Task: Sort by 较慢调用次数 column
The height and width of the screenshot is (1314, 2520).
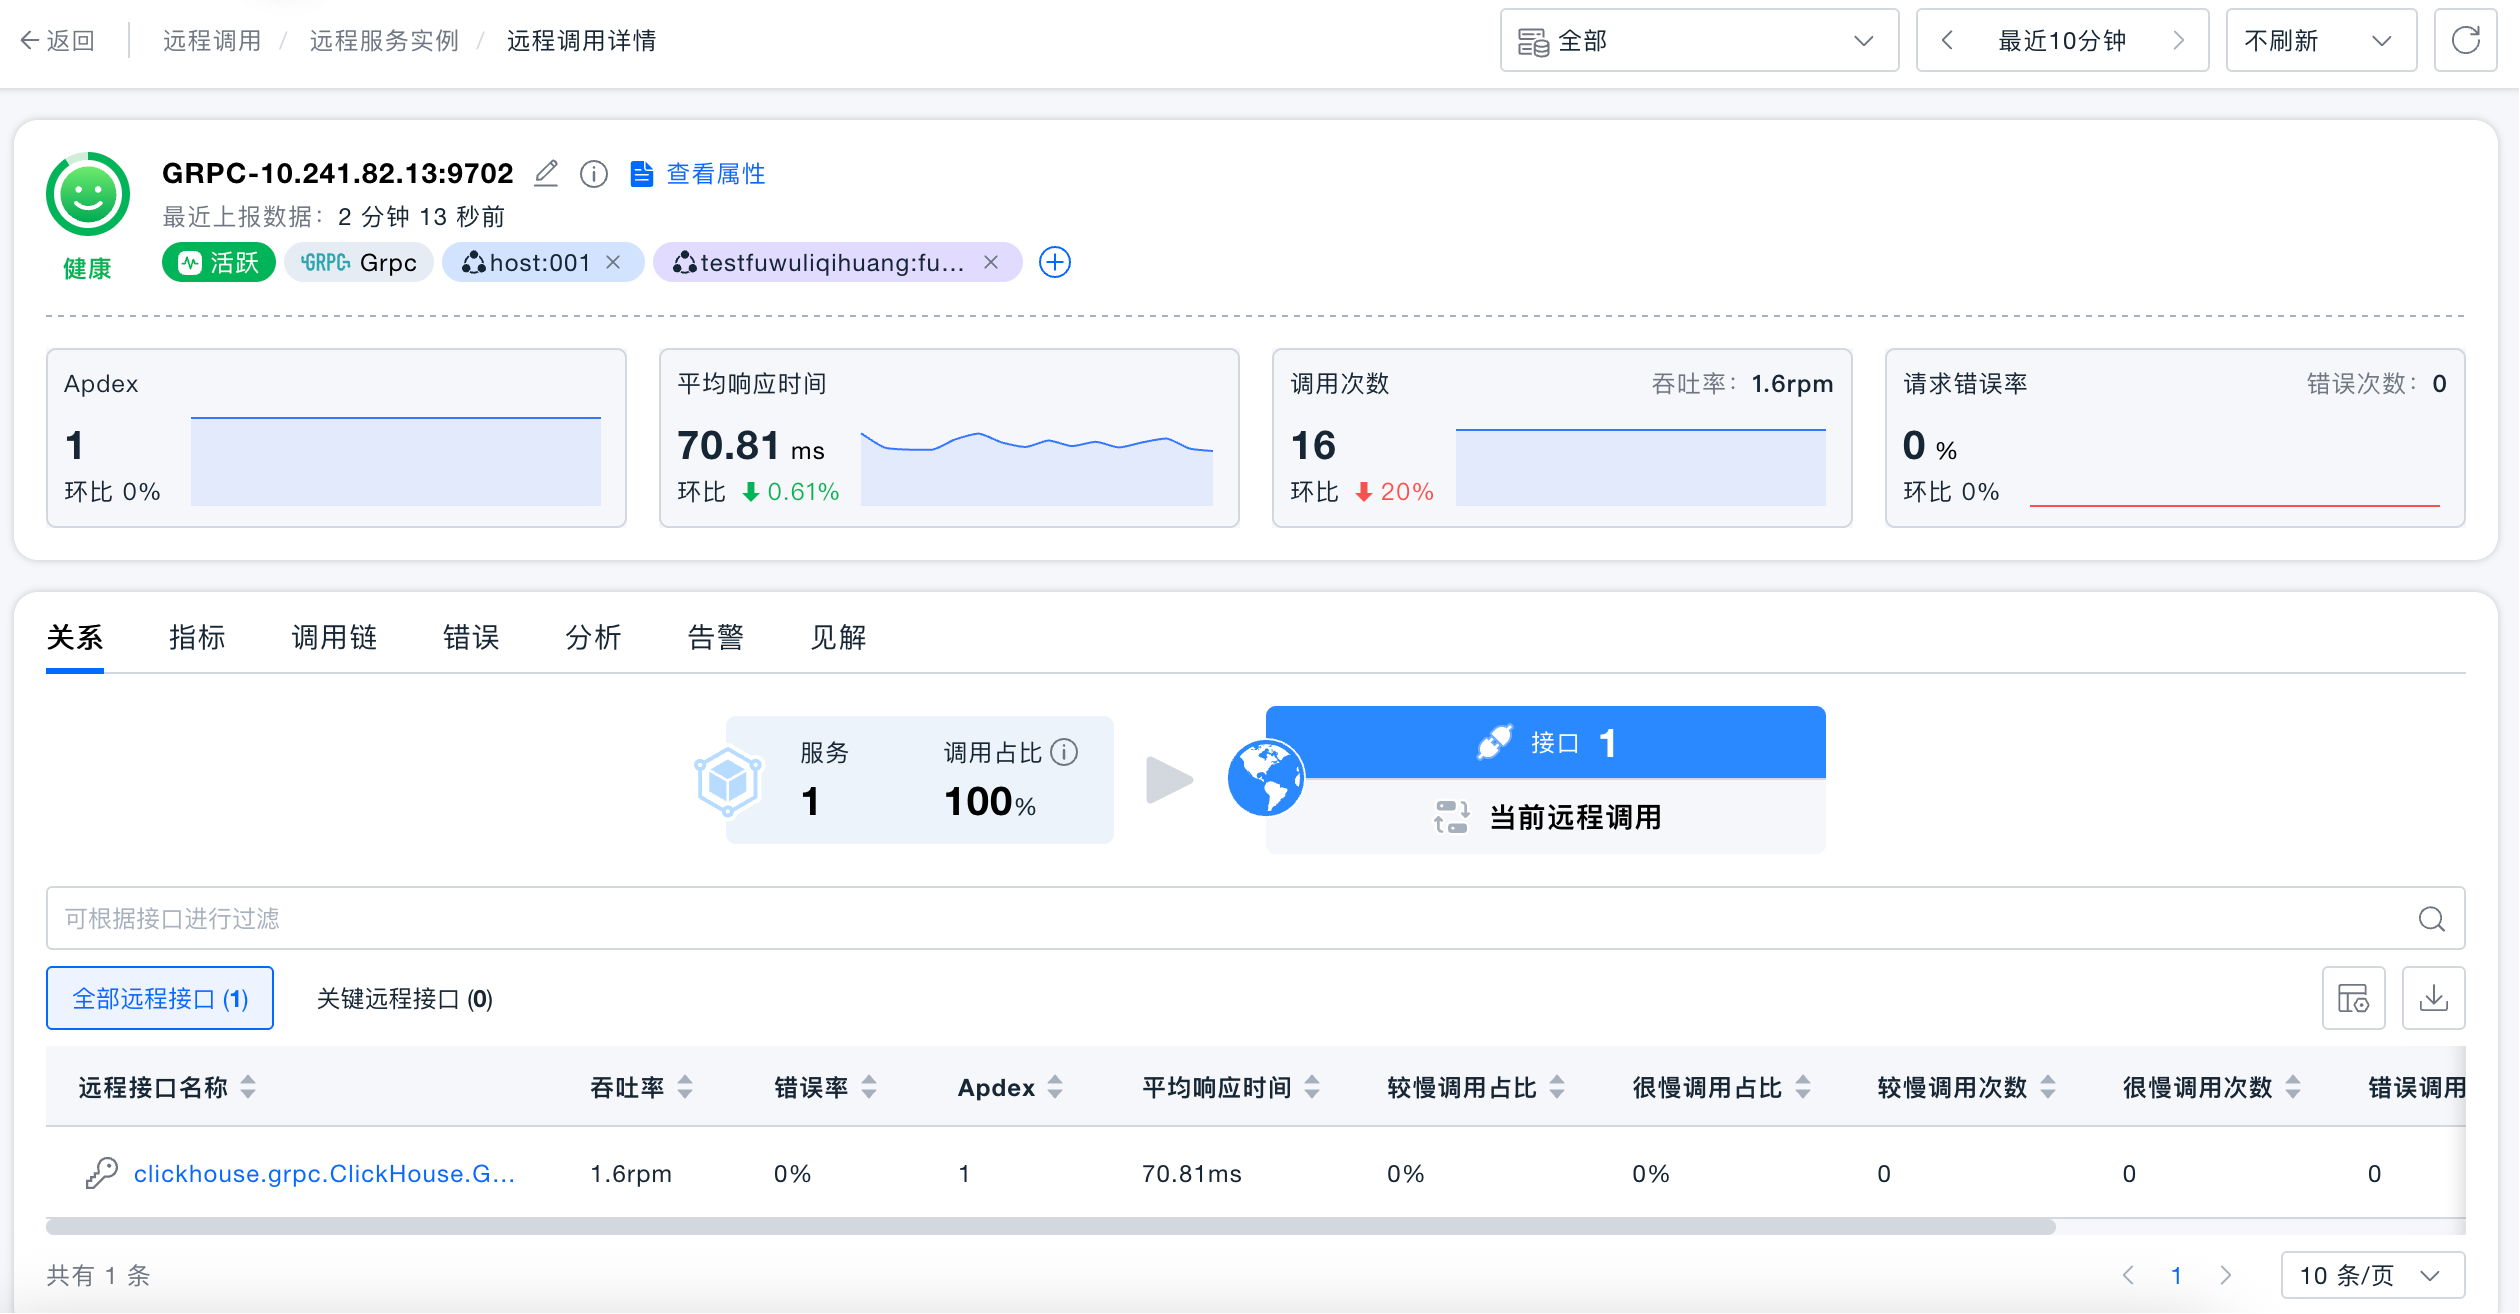Action: coord(2048,1087)
